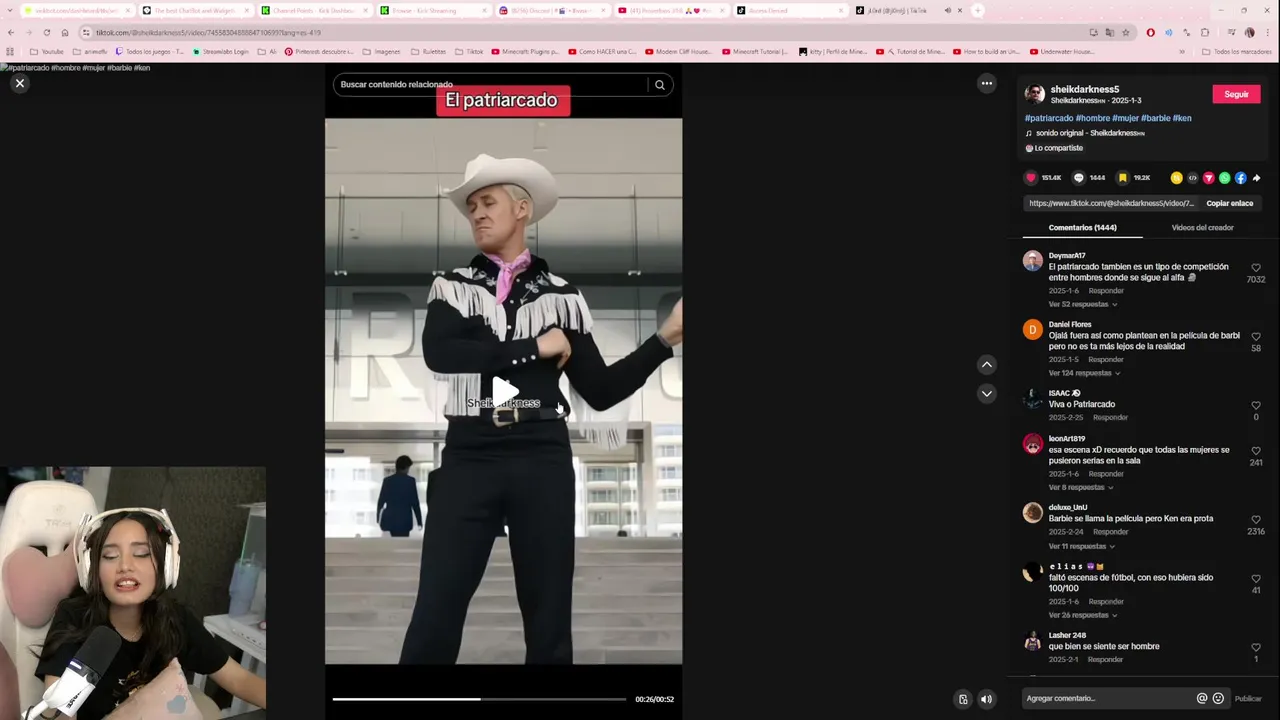This screenshot has width=1280, height=720.
Task: Open the Youtube bookmark in bookmarks bar
Action: tap(46, 52)
